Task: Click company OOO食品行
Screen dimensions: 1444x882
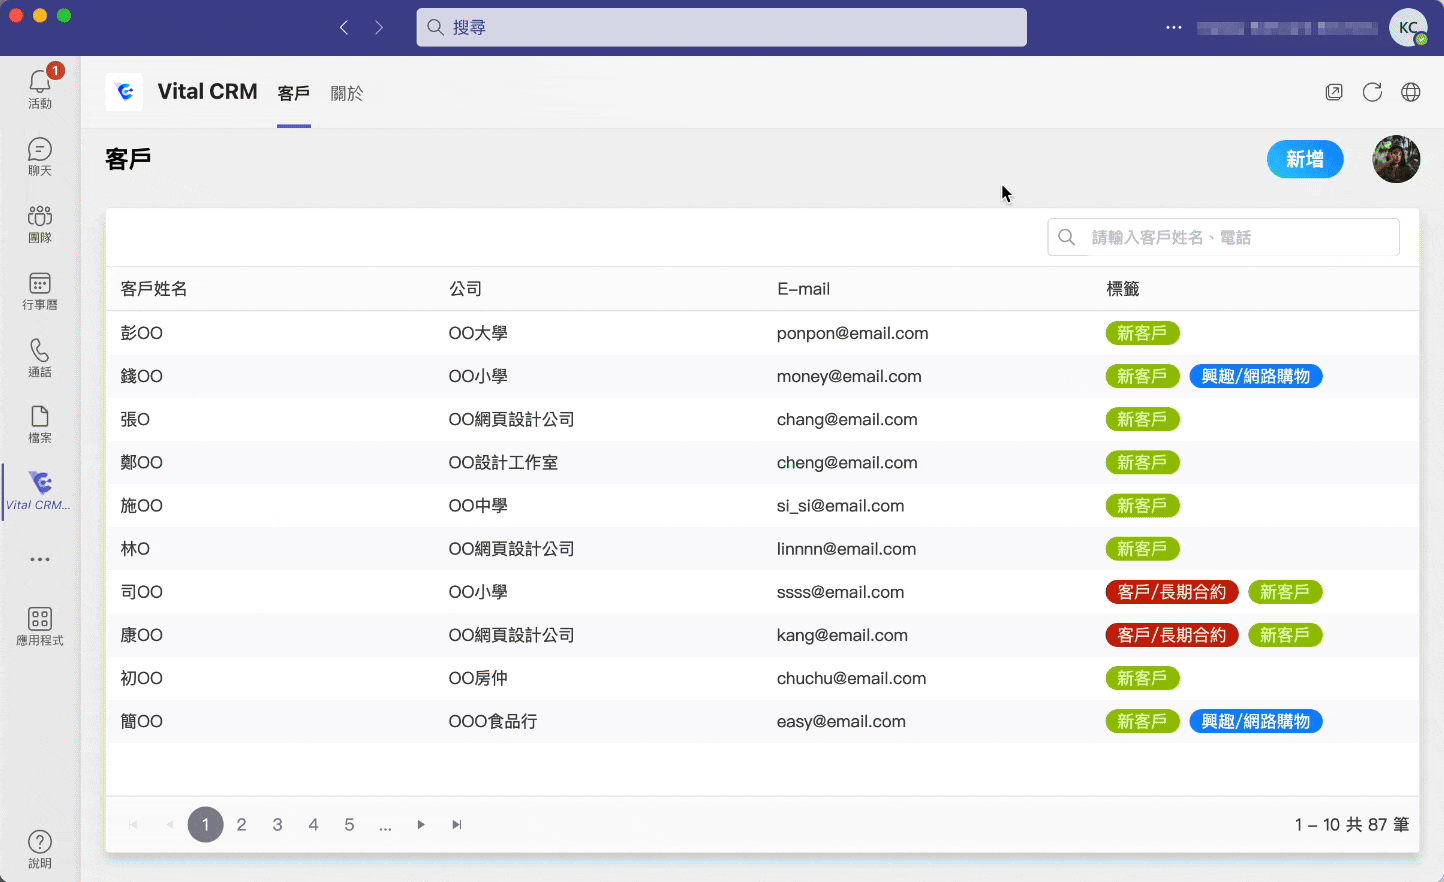Action: [x=493, y=720]
